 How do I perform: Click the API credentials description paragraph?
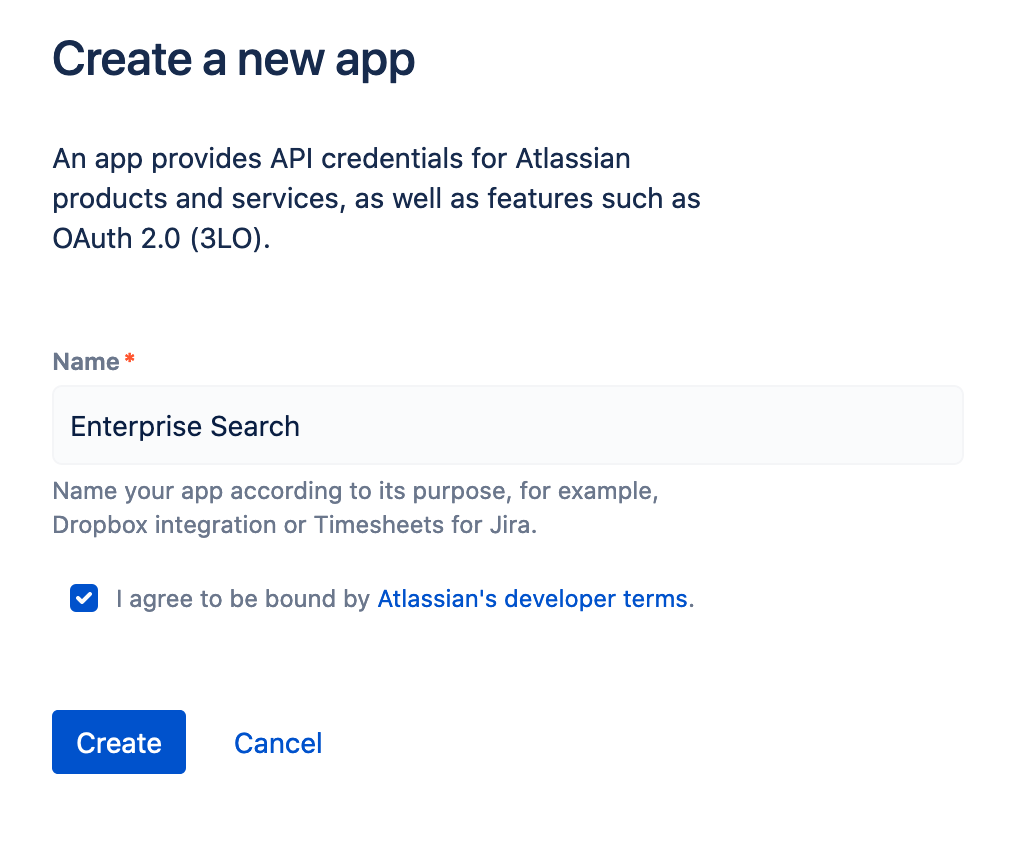pyautogui.click(x=376, y=198)
